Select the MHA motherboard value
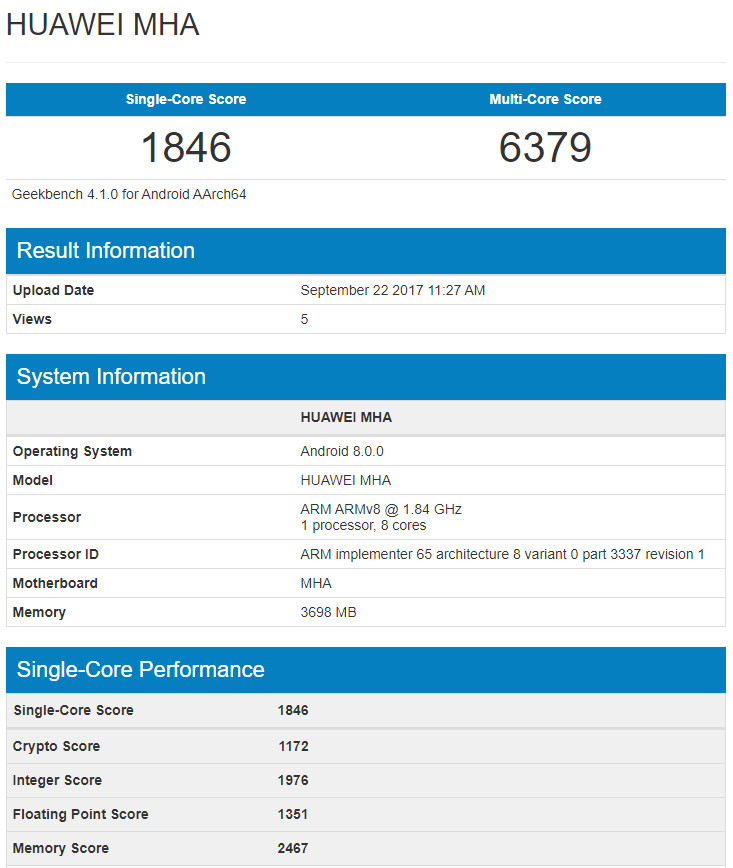The width and height of the screenshot is (733, 868). point(316,583)
